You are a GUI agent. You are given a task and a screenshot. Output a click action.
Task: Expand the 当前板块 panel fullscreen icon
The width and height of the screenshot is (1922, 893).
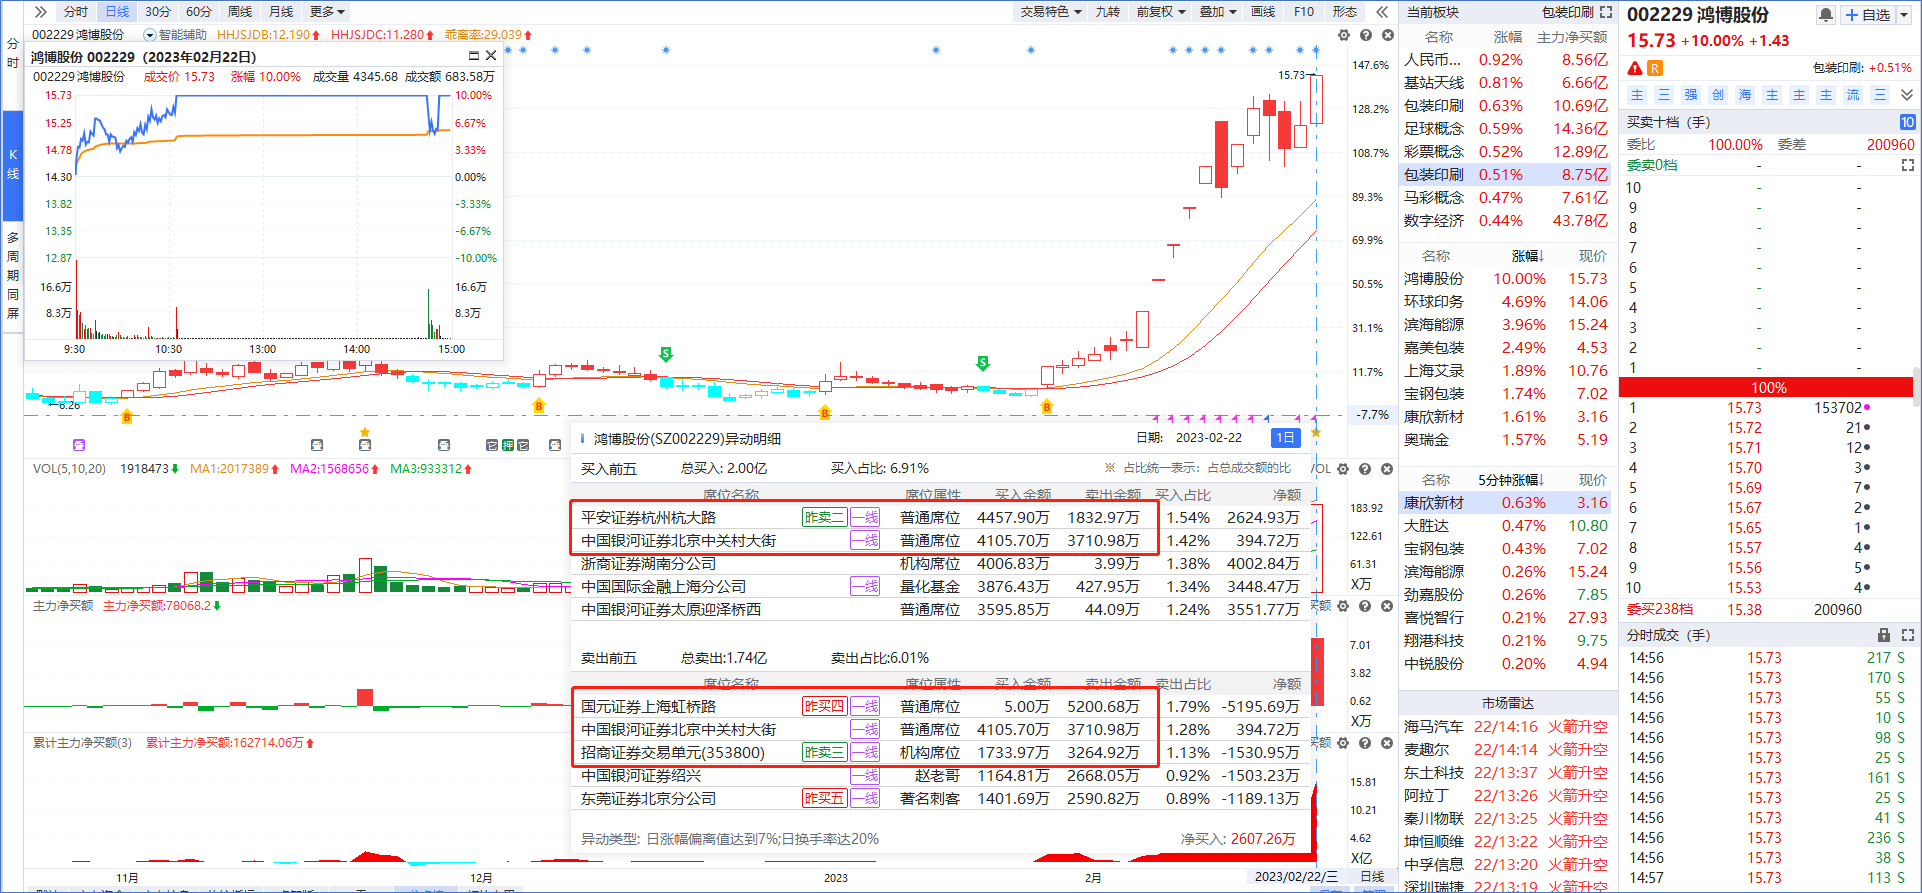[x=1606, y=12]
